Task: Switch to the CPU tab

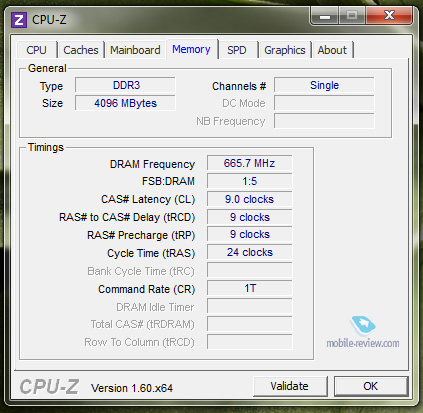Action: [36, 50]
